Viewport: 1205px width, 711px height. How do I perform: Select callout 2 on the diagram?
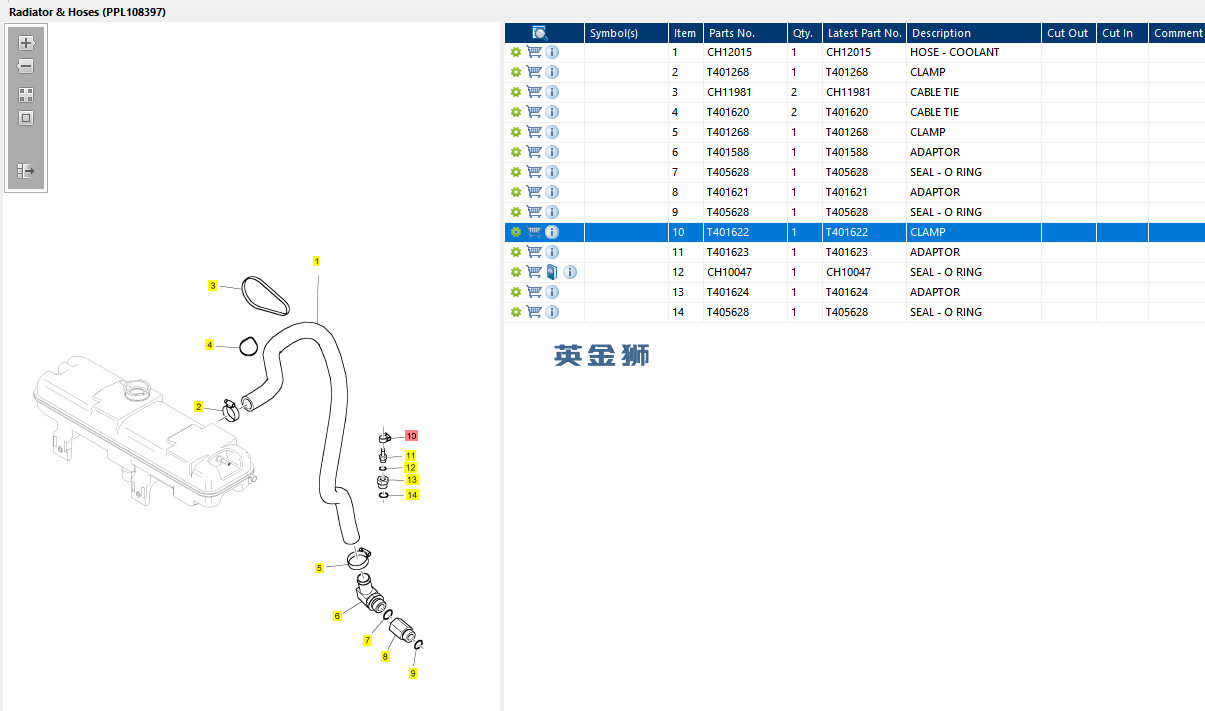pyautogui.click(x=198, y=407)
